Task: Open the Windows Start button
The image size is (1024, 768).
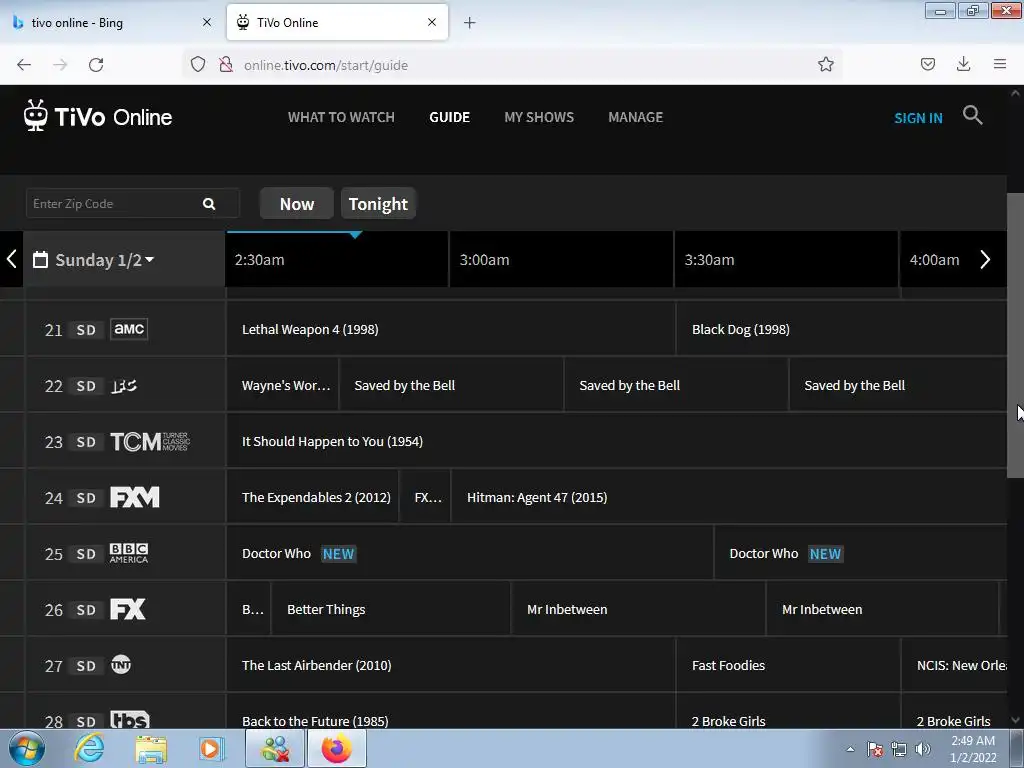Action: (27, 748)
